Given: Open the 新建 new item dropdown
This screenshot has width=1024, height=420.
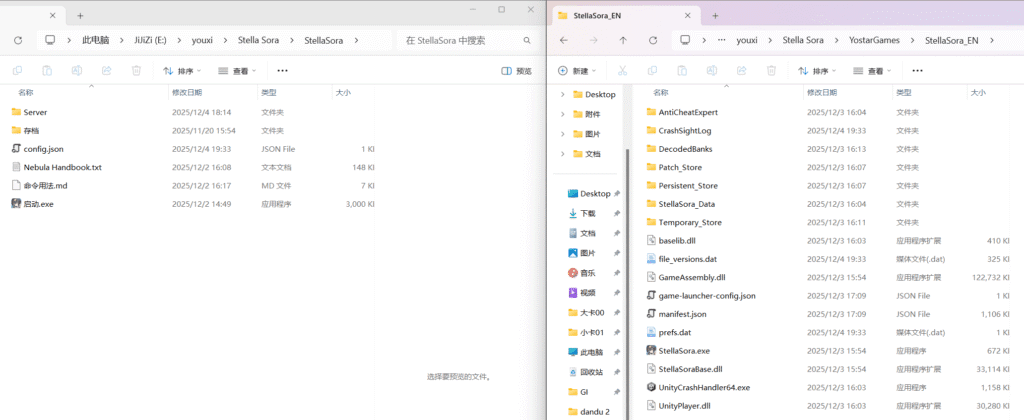Looking at the screenshot, I should 577,71.
